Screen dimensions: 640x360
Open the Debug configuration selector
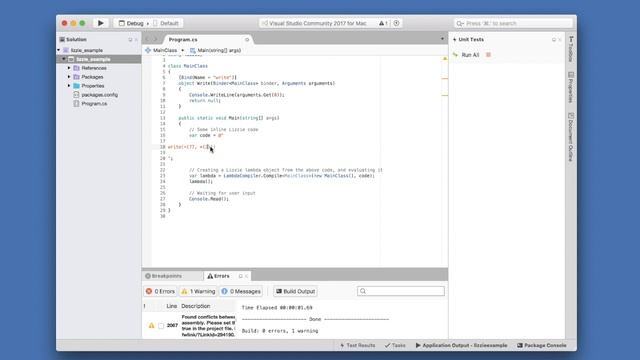coord(131,23)
